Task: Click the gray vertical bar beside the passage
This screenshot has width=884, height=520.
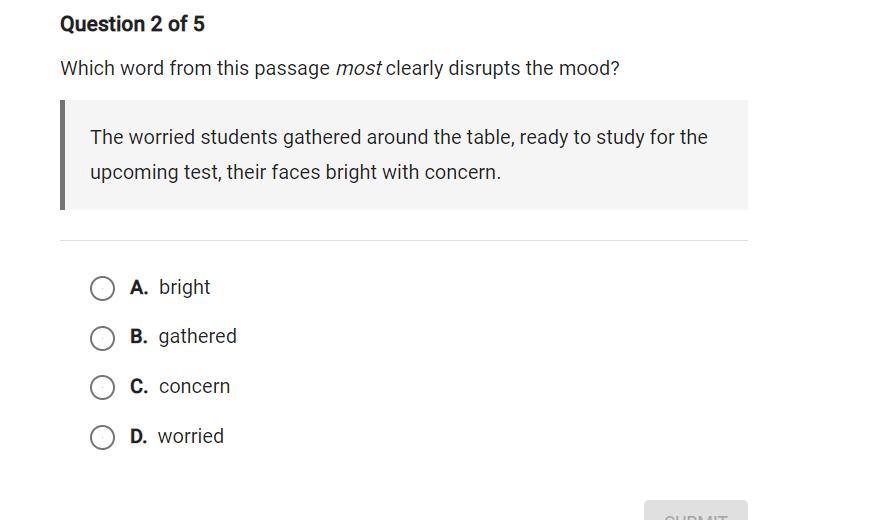Action: pyautogui.click(x=63, y=155)
